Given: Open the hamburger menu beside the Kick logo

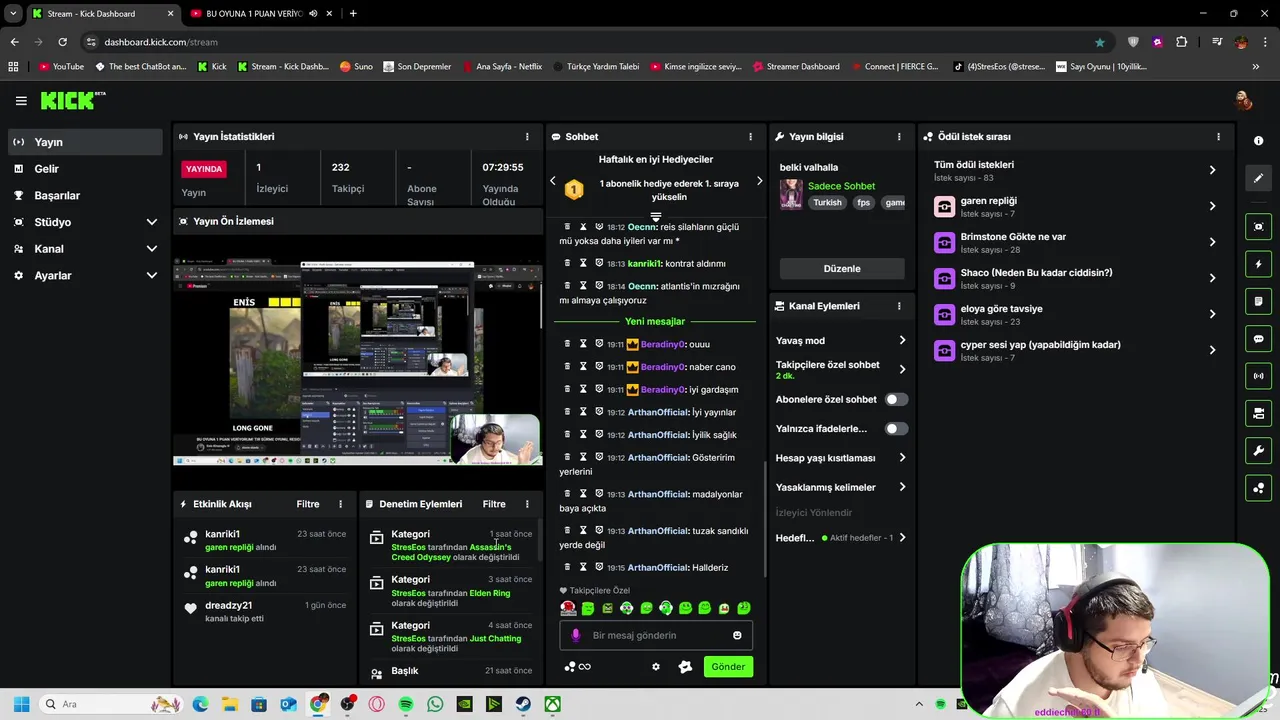Looking at the screenshot, I should pyautogui.click(x=21, y=100).
